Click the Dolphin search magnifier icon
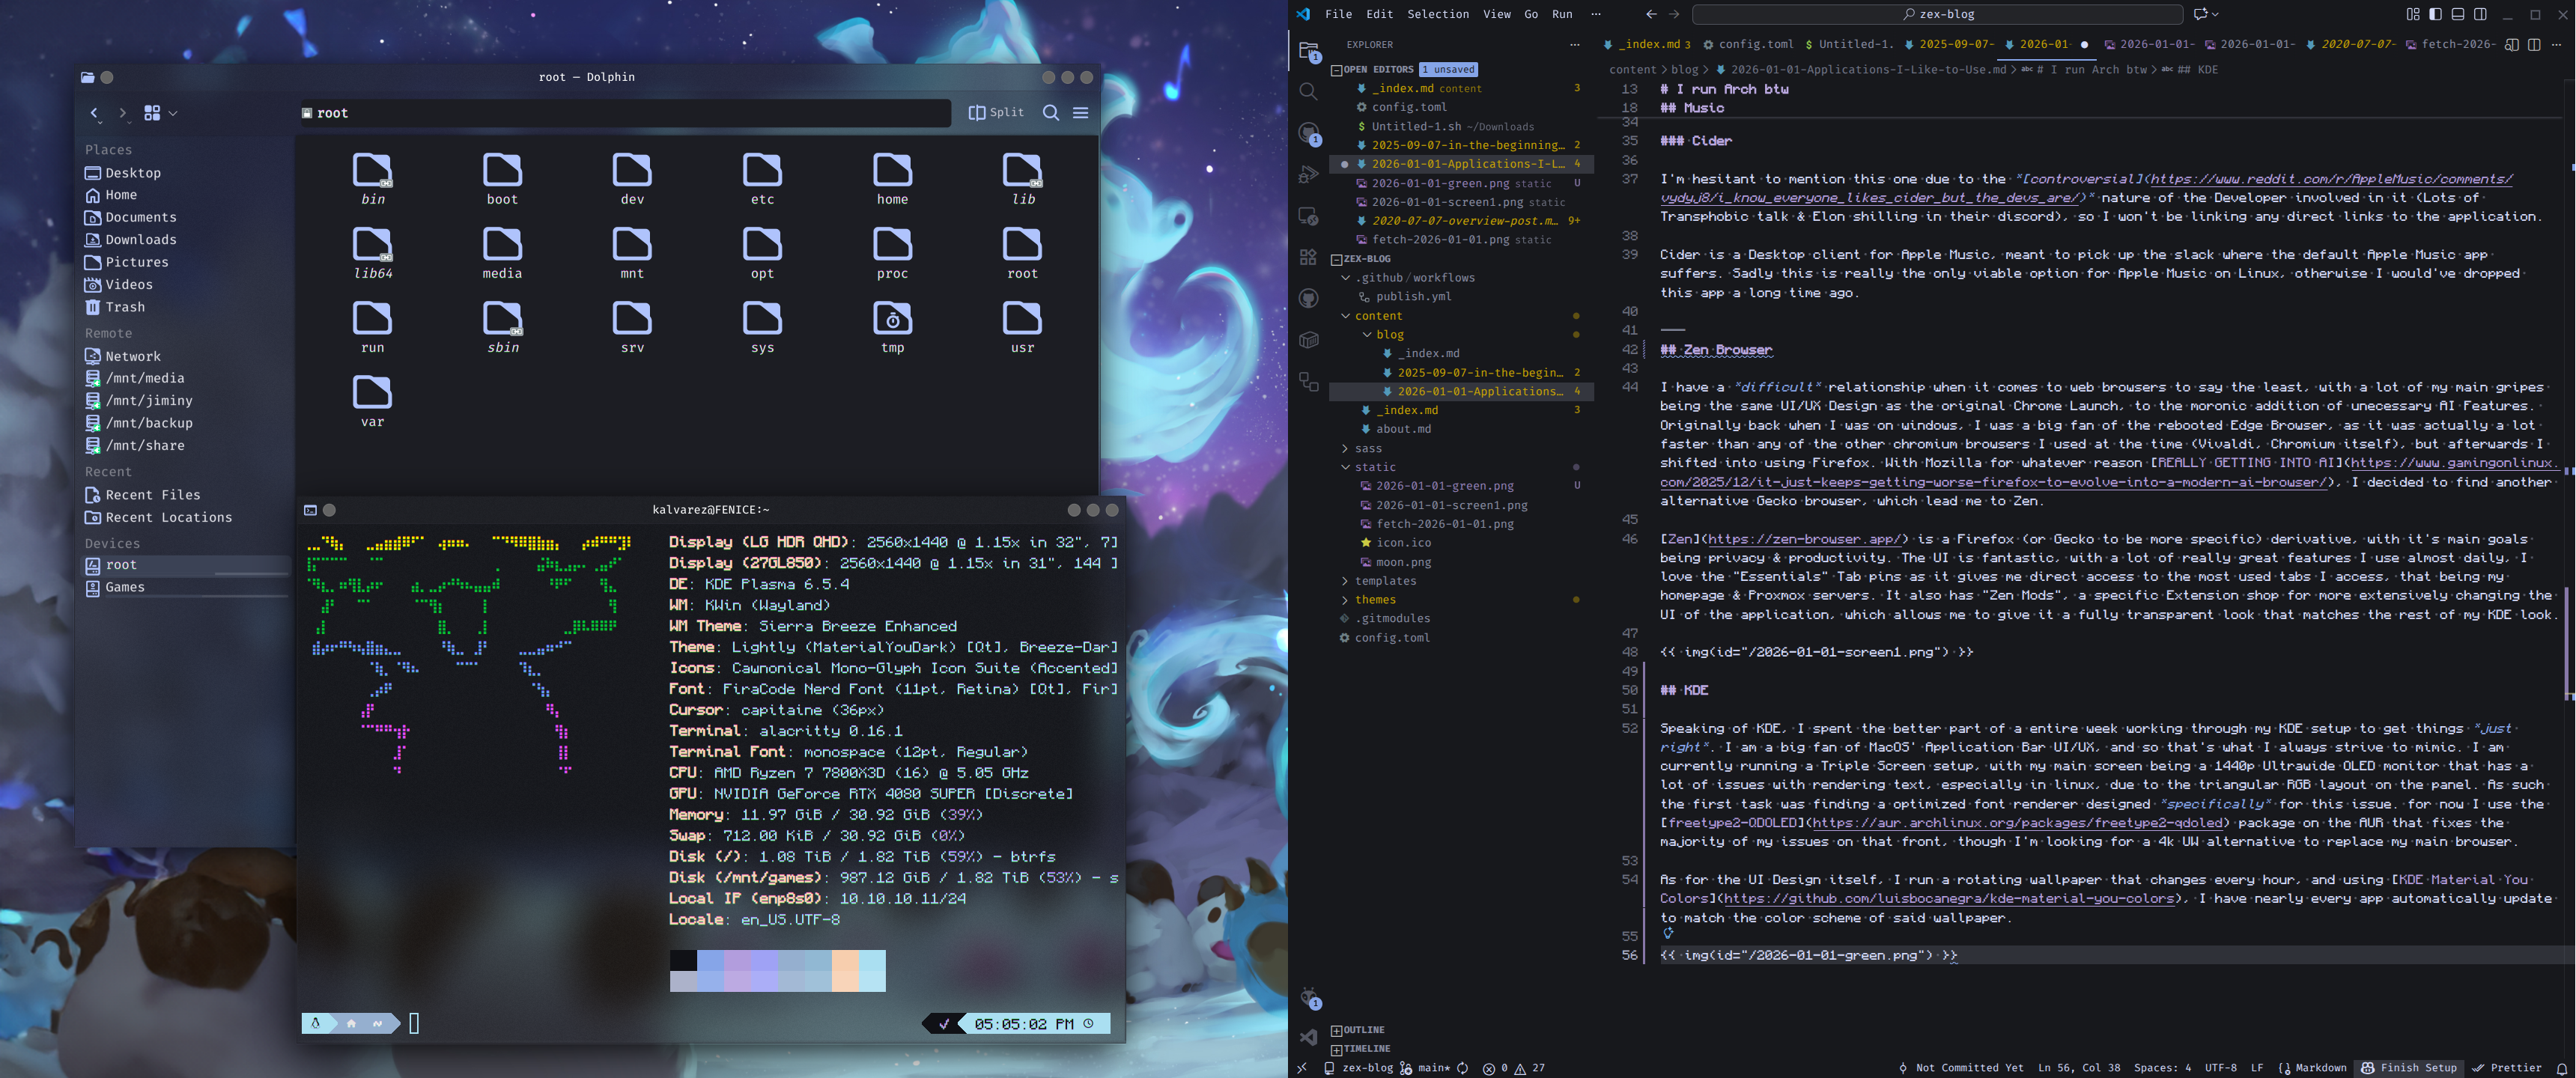 point(1051,113)
